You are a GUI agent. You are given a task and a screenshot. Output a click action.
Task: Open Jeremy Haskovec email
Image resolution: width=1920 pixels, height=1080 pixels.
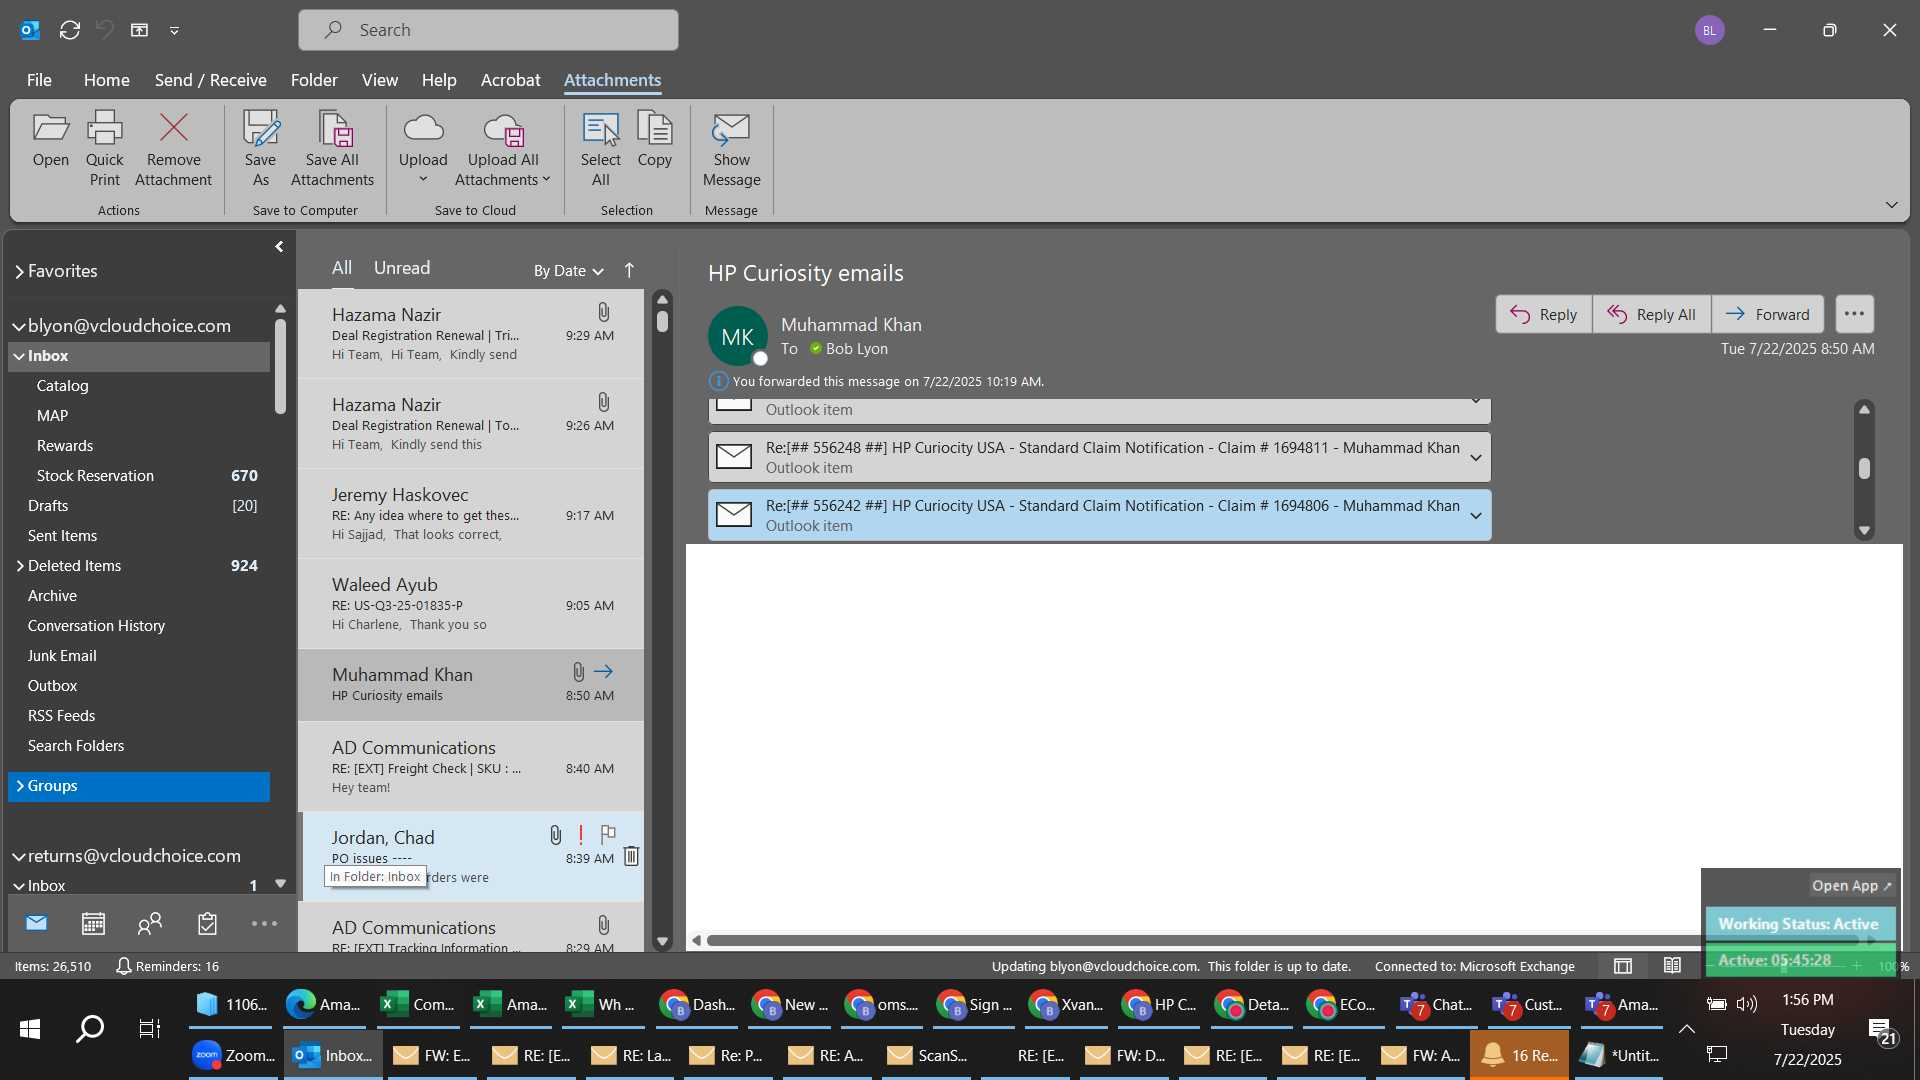[x=471, y=514]
